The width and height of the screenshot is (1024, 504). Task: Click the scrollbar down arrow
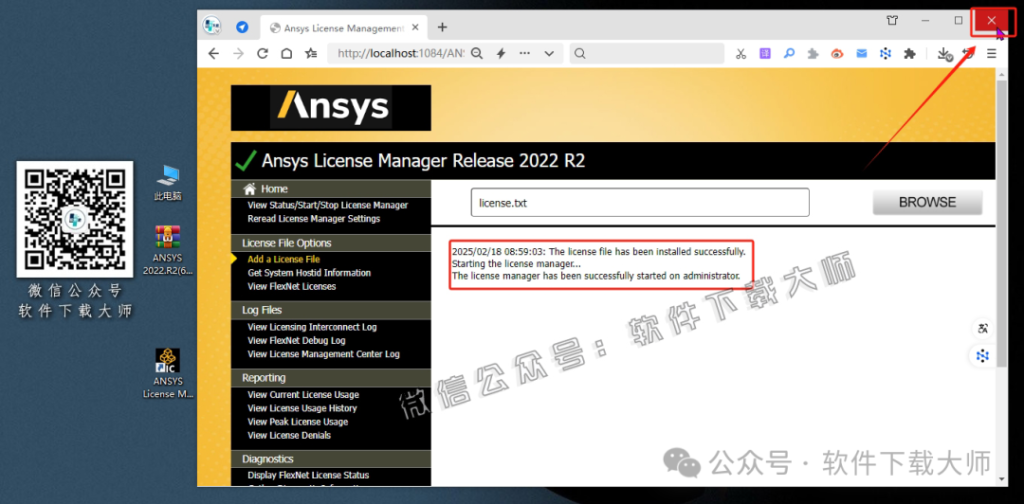tap(1002, 479)
